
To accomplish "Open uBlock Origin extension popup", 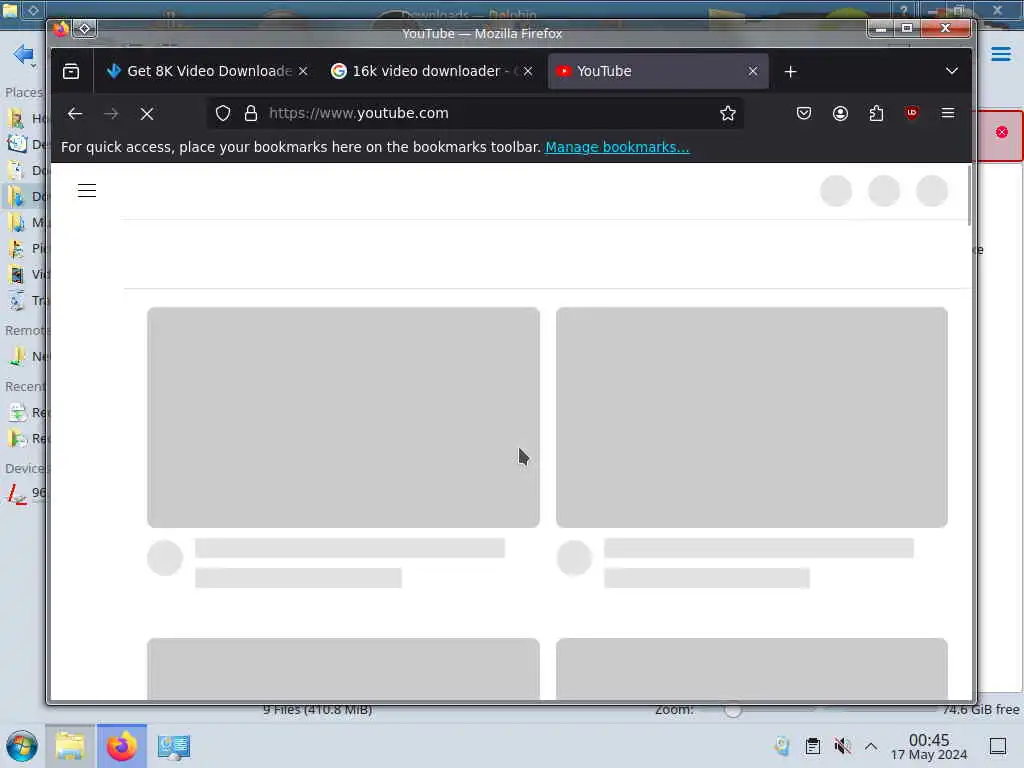I will point(912,114).
